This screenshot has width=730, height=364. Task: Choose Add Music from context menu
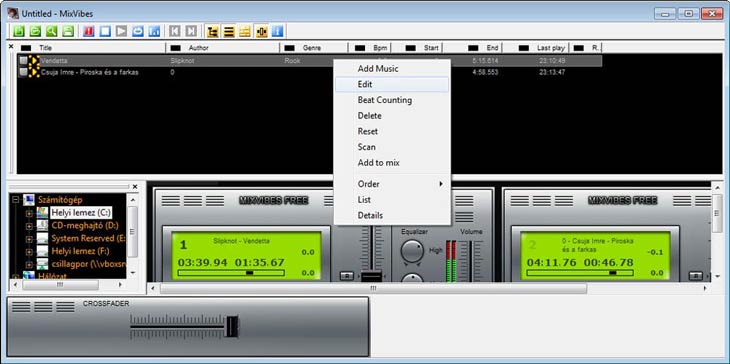[392, 68]
